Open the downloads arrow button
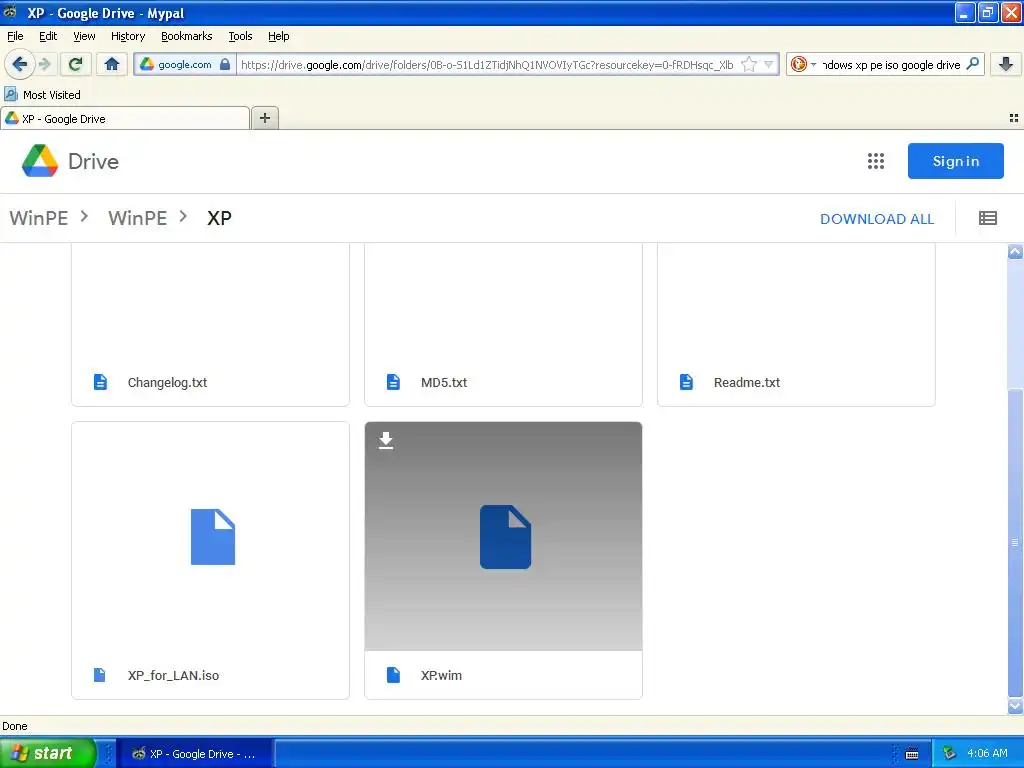This screenshot has width=1024, height=768. pos(1006,64)
